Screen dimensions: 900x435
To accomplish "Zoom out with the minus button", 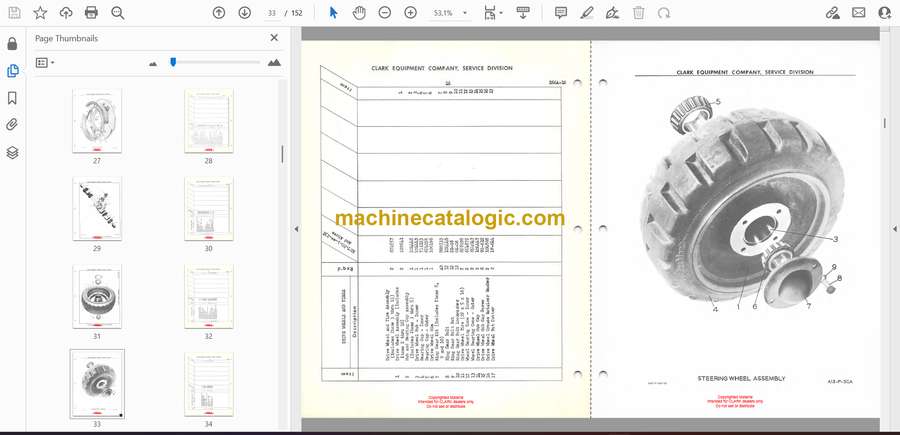I will [x=385, y=13].
